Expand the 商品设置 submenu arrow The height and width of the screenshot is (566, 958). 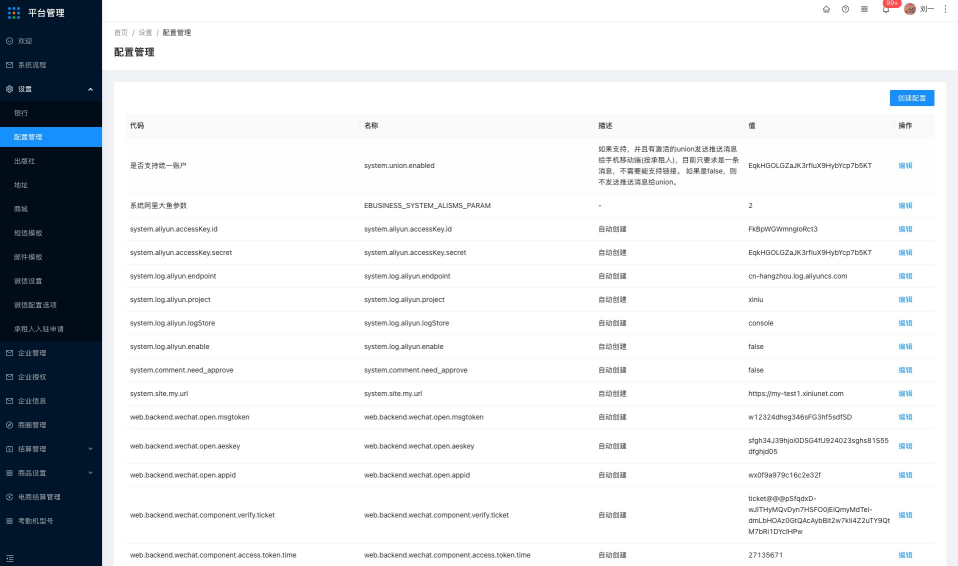coord(90,473)
